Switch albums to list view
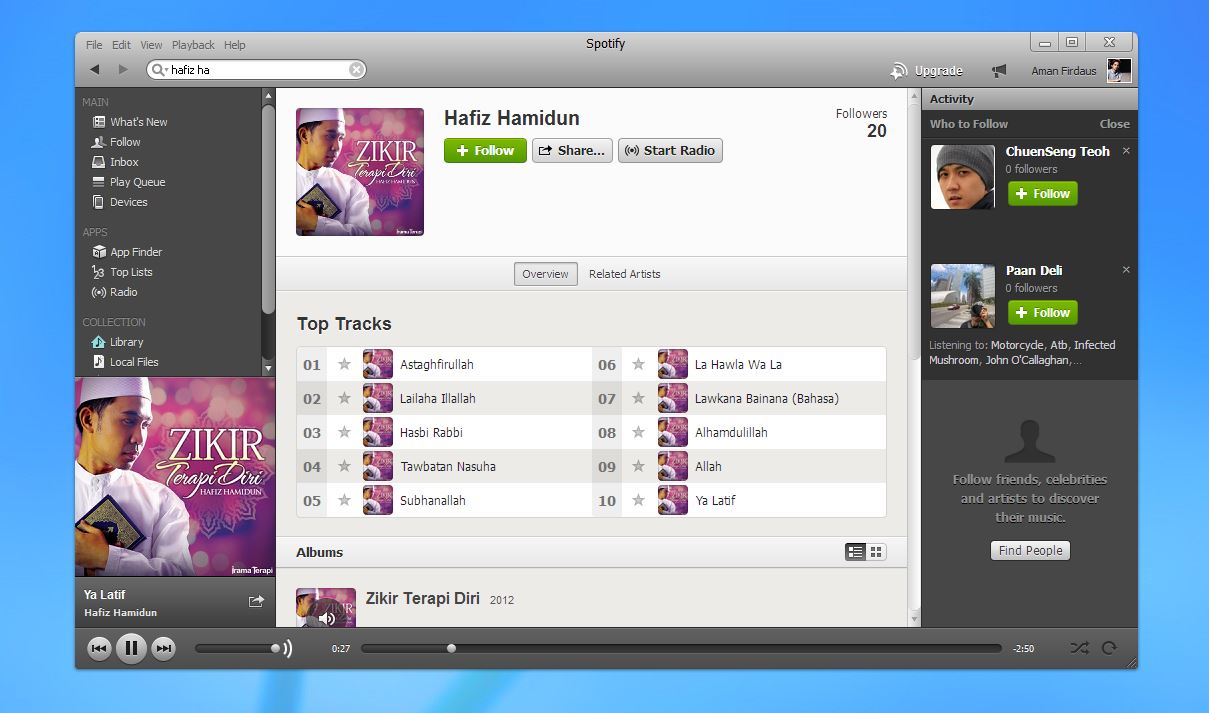1209x713 pixels. click(x=855, y=552)
